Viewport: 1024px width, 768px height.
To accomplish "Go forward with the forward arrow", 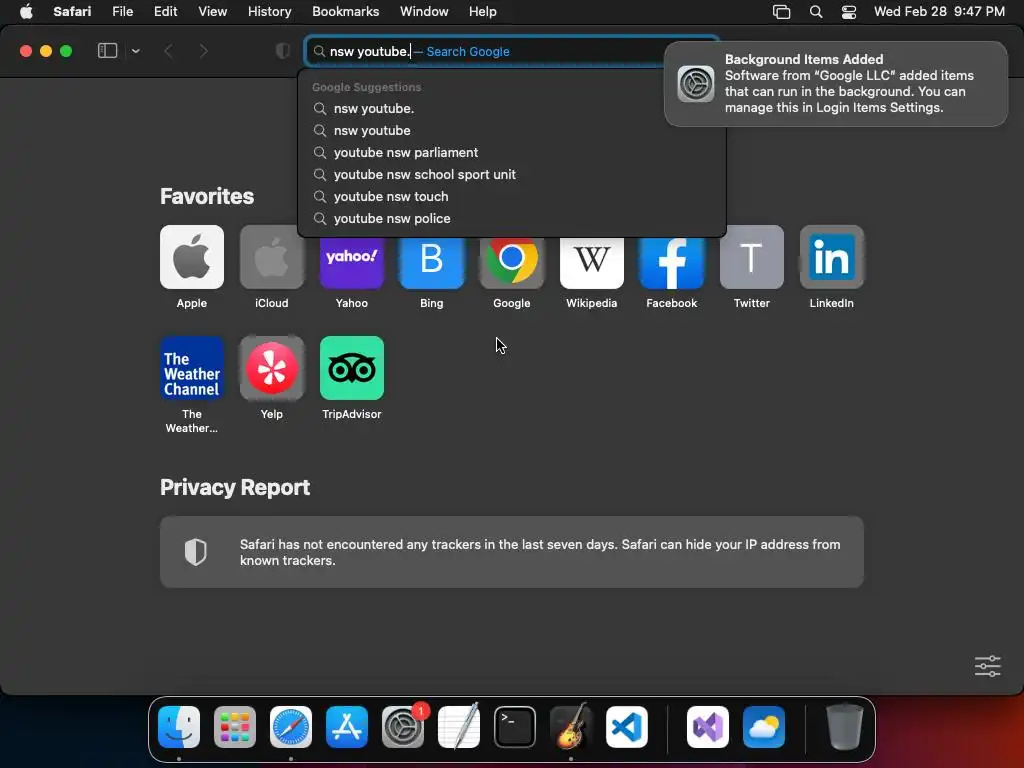I will 203,51.
